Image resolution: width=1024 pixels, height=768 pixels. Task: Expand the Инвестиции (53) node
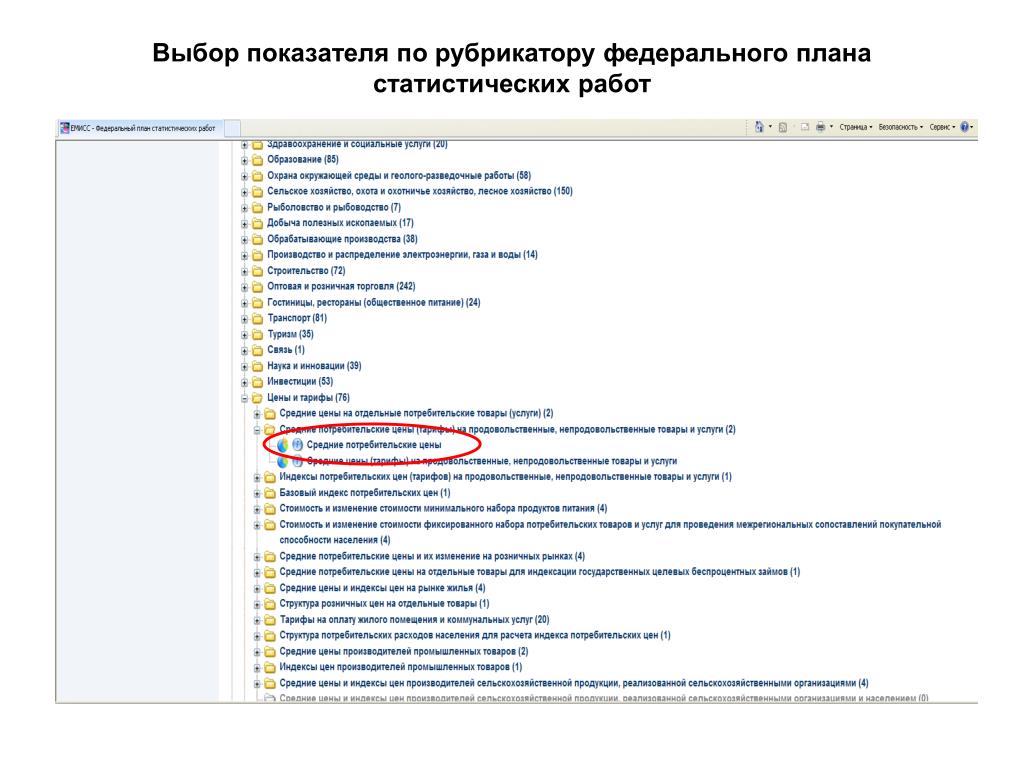[244, 382]
